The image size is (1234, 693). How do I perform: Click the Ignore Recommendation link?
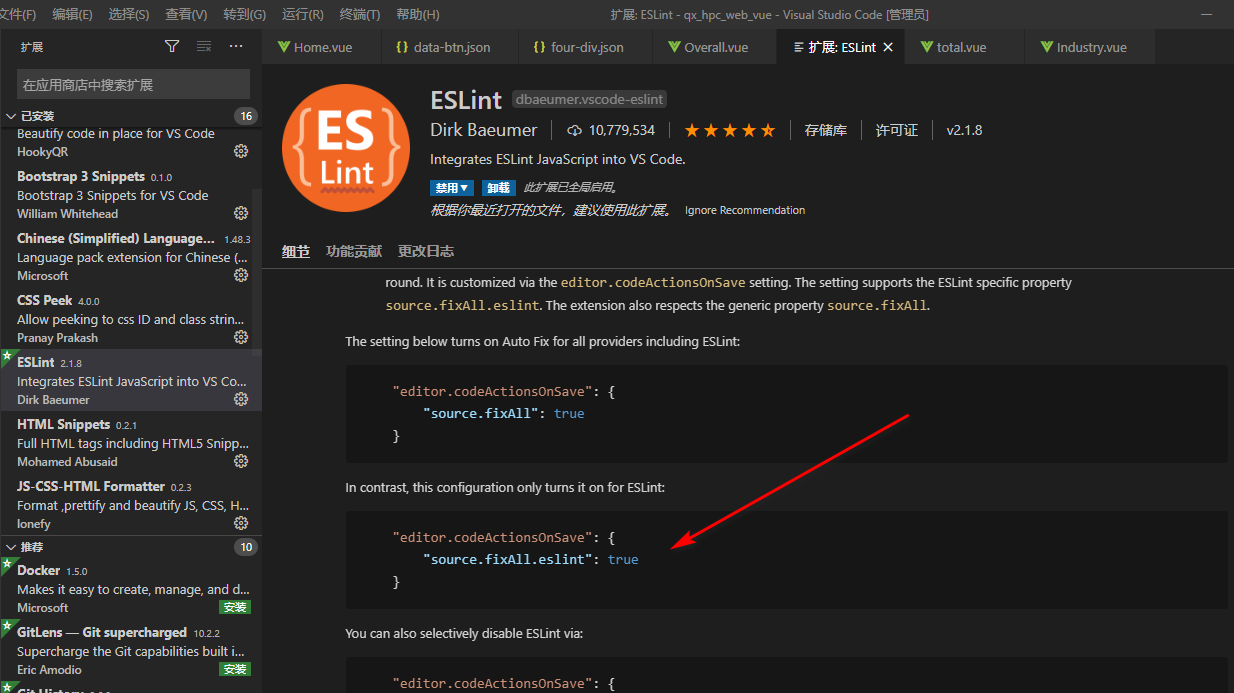pyautogui.click(x=745, y=210)
